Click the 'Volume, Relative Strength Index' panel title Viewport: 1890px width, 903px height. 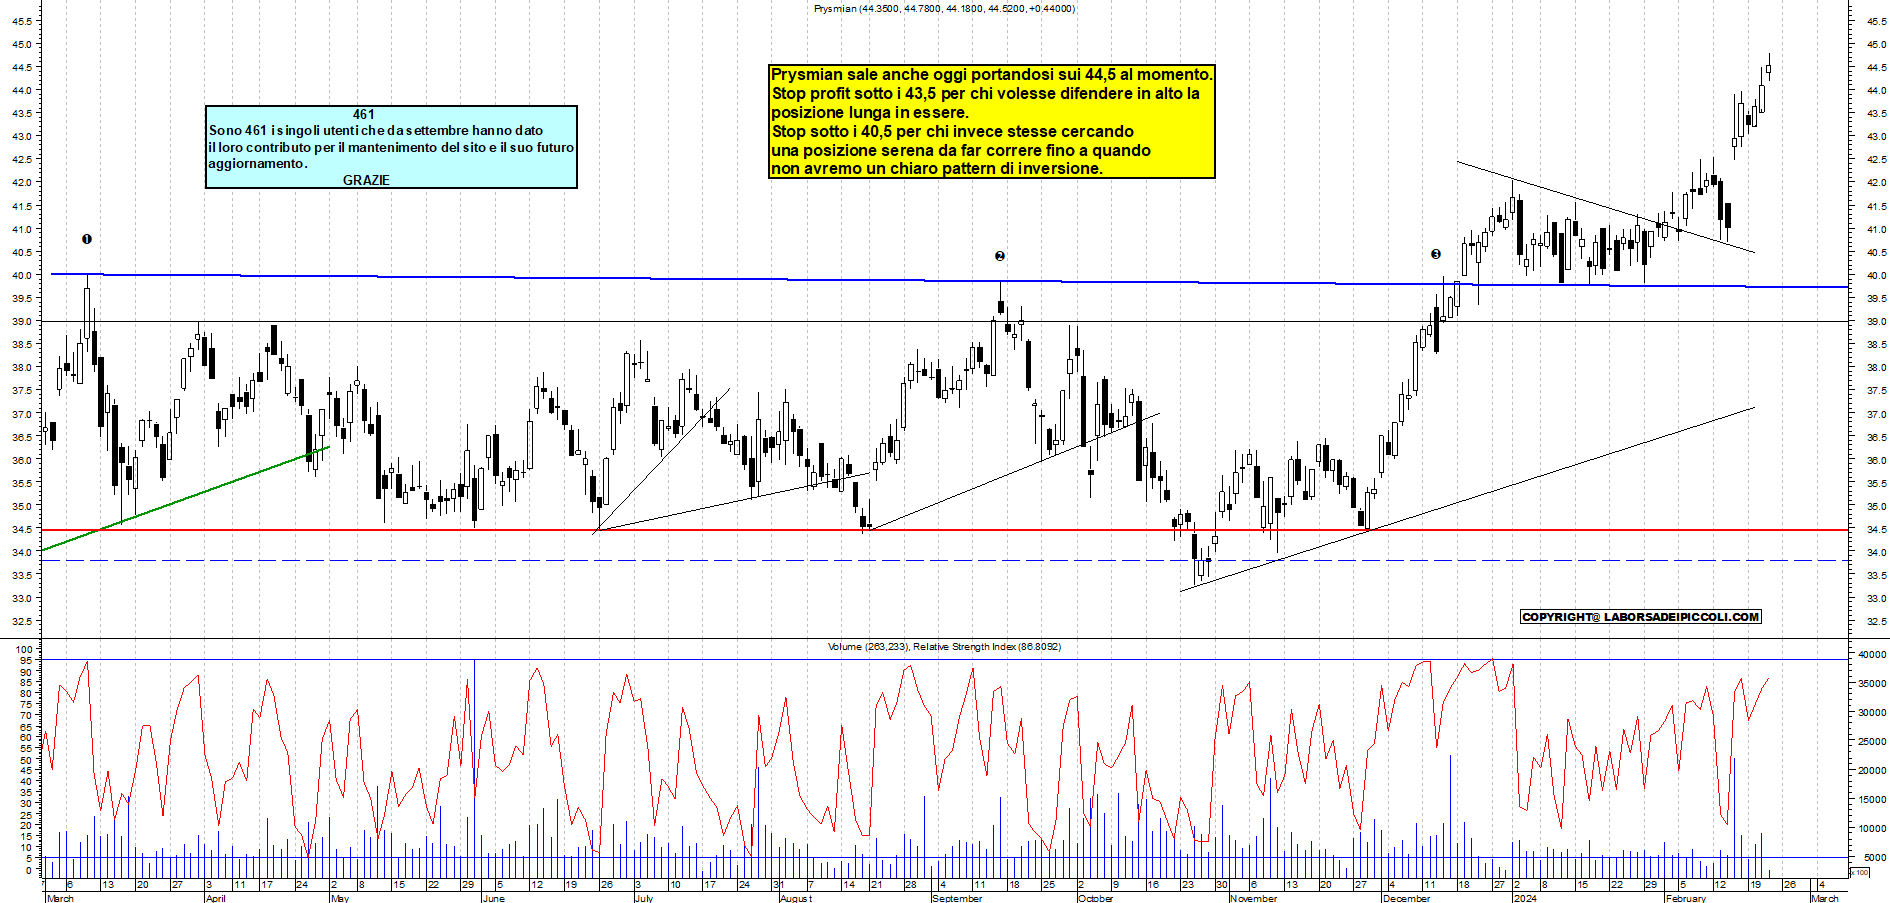click(944, 647)
